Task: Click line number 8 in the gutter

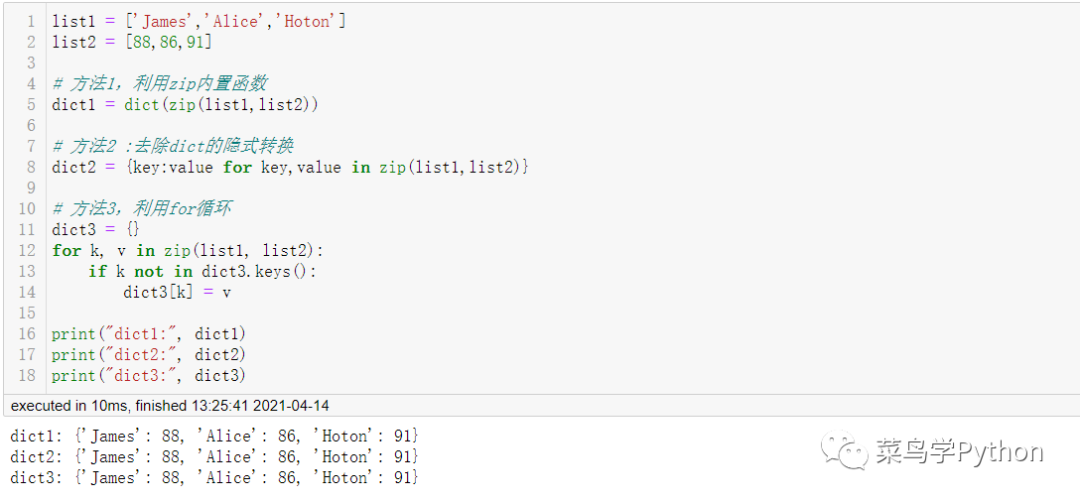Action: [31, 167]
